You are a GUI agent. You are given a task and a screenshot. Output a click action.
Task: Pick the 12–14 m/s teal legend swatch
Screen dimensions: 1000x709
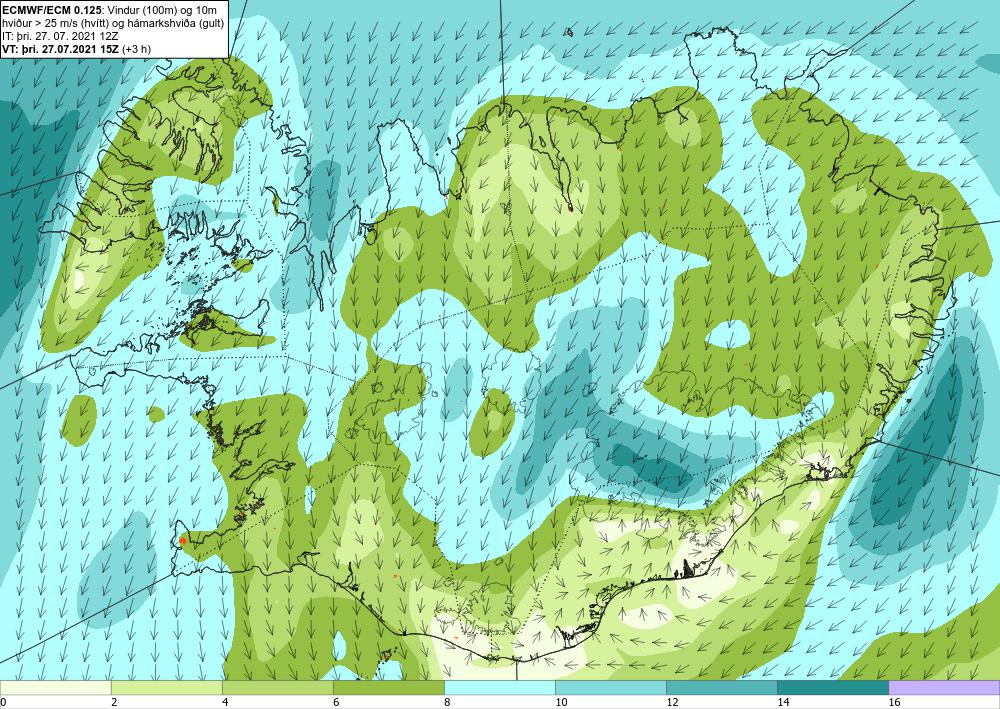pyautogui.click(x=721, y=687)
